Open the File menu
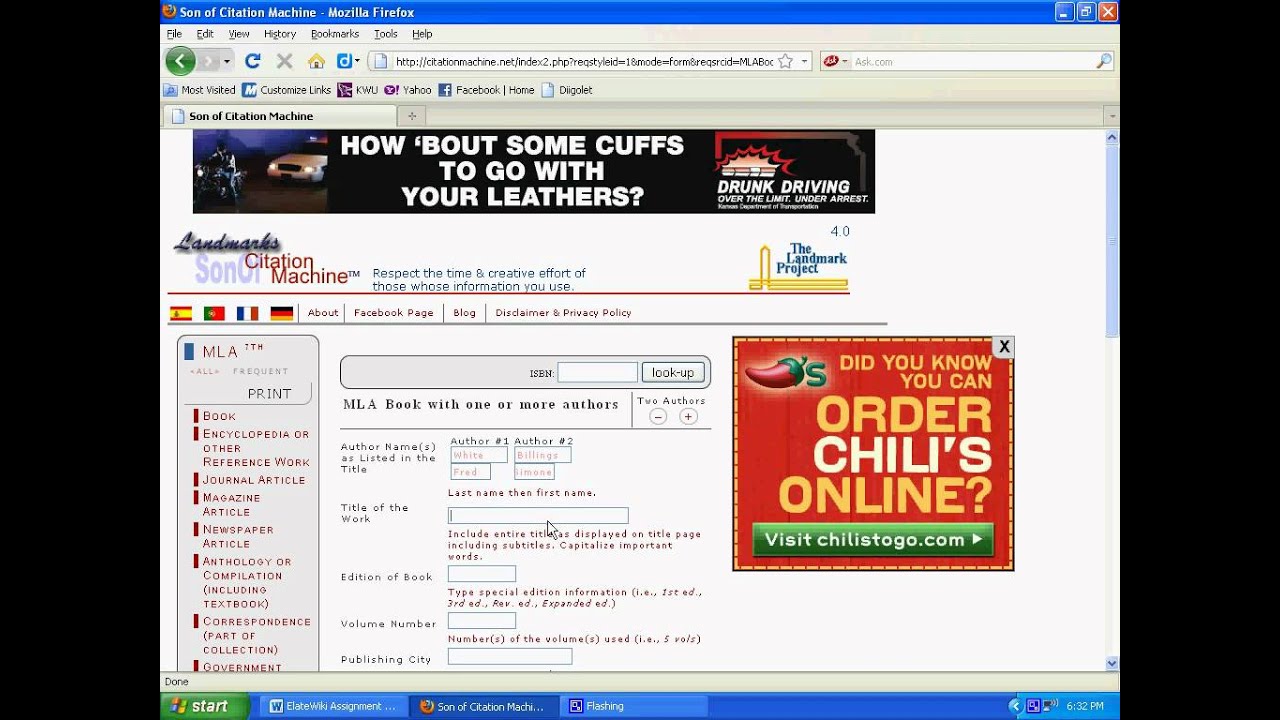 [174, 34]
